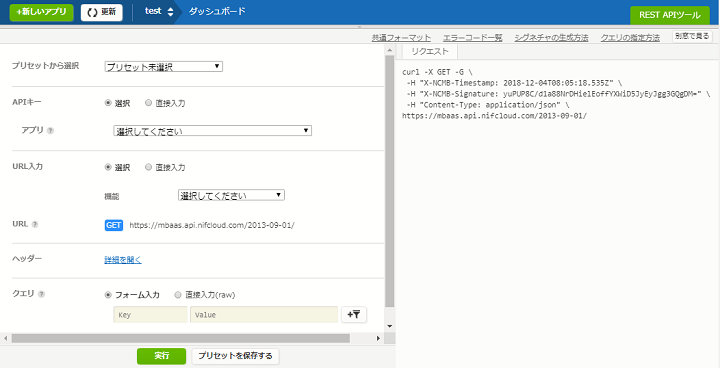Click the green 実行 button
This screenshot has height=368, width=720.
coord(161,356)
